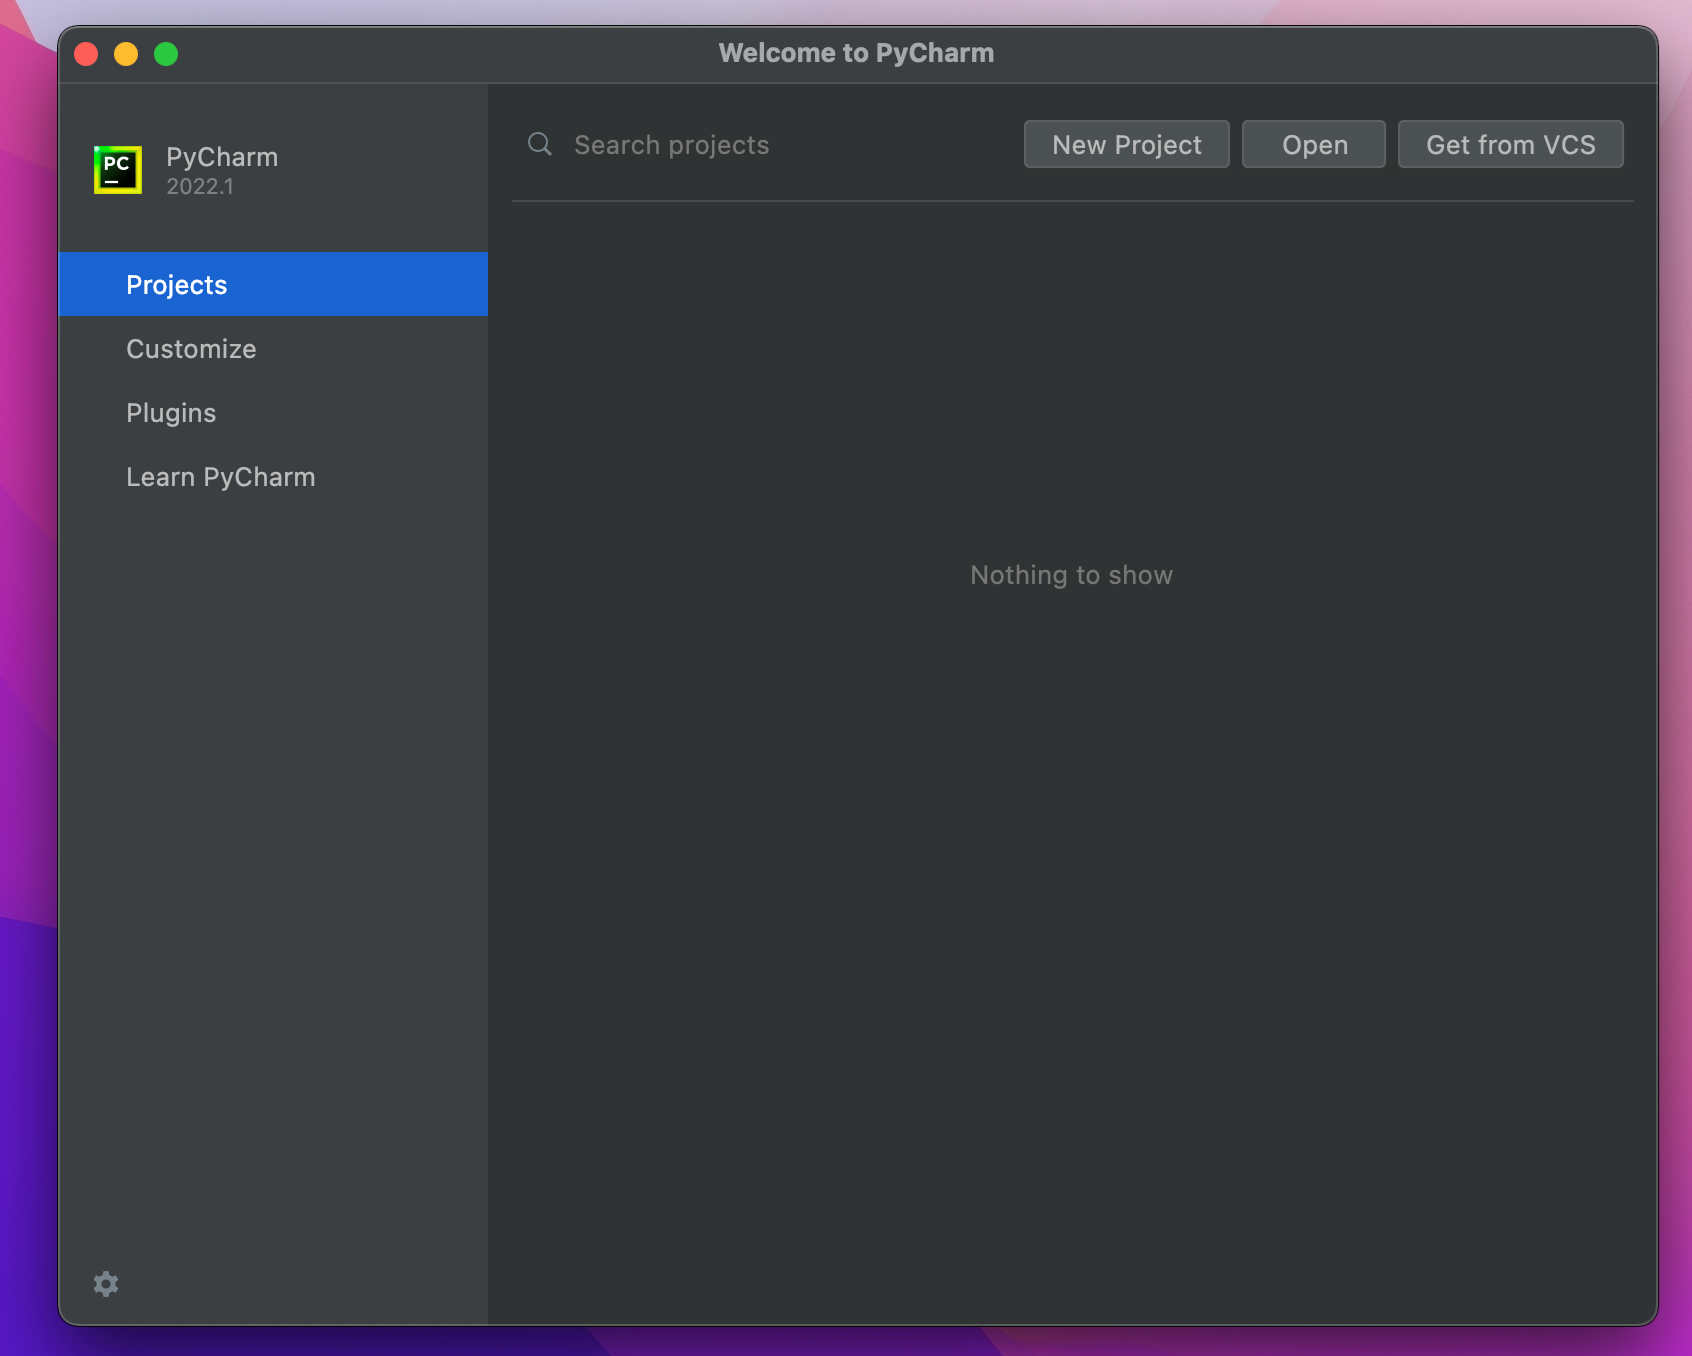Image resolution: width=1692 pixels, height=1356 pixels.
Task: Open the Learn PyCharm section
Action: [273, 477]
